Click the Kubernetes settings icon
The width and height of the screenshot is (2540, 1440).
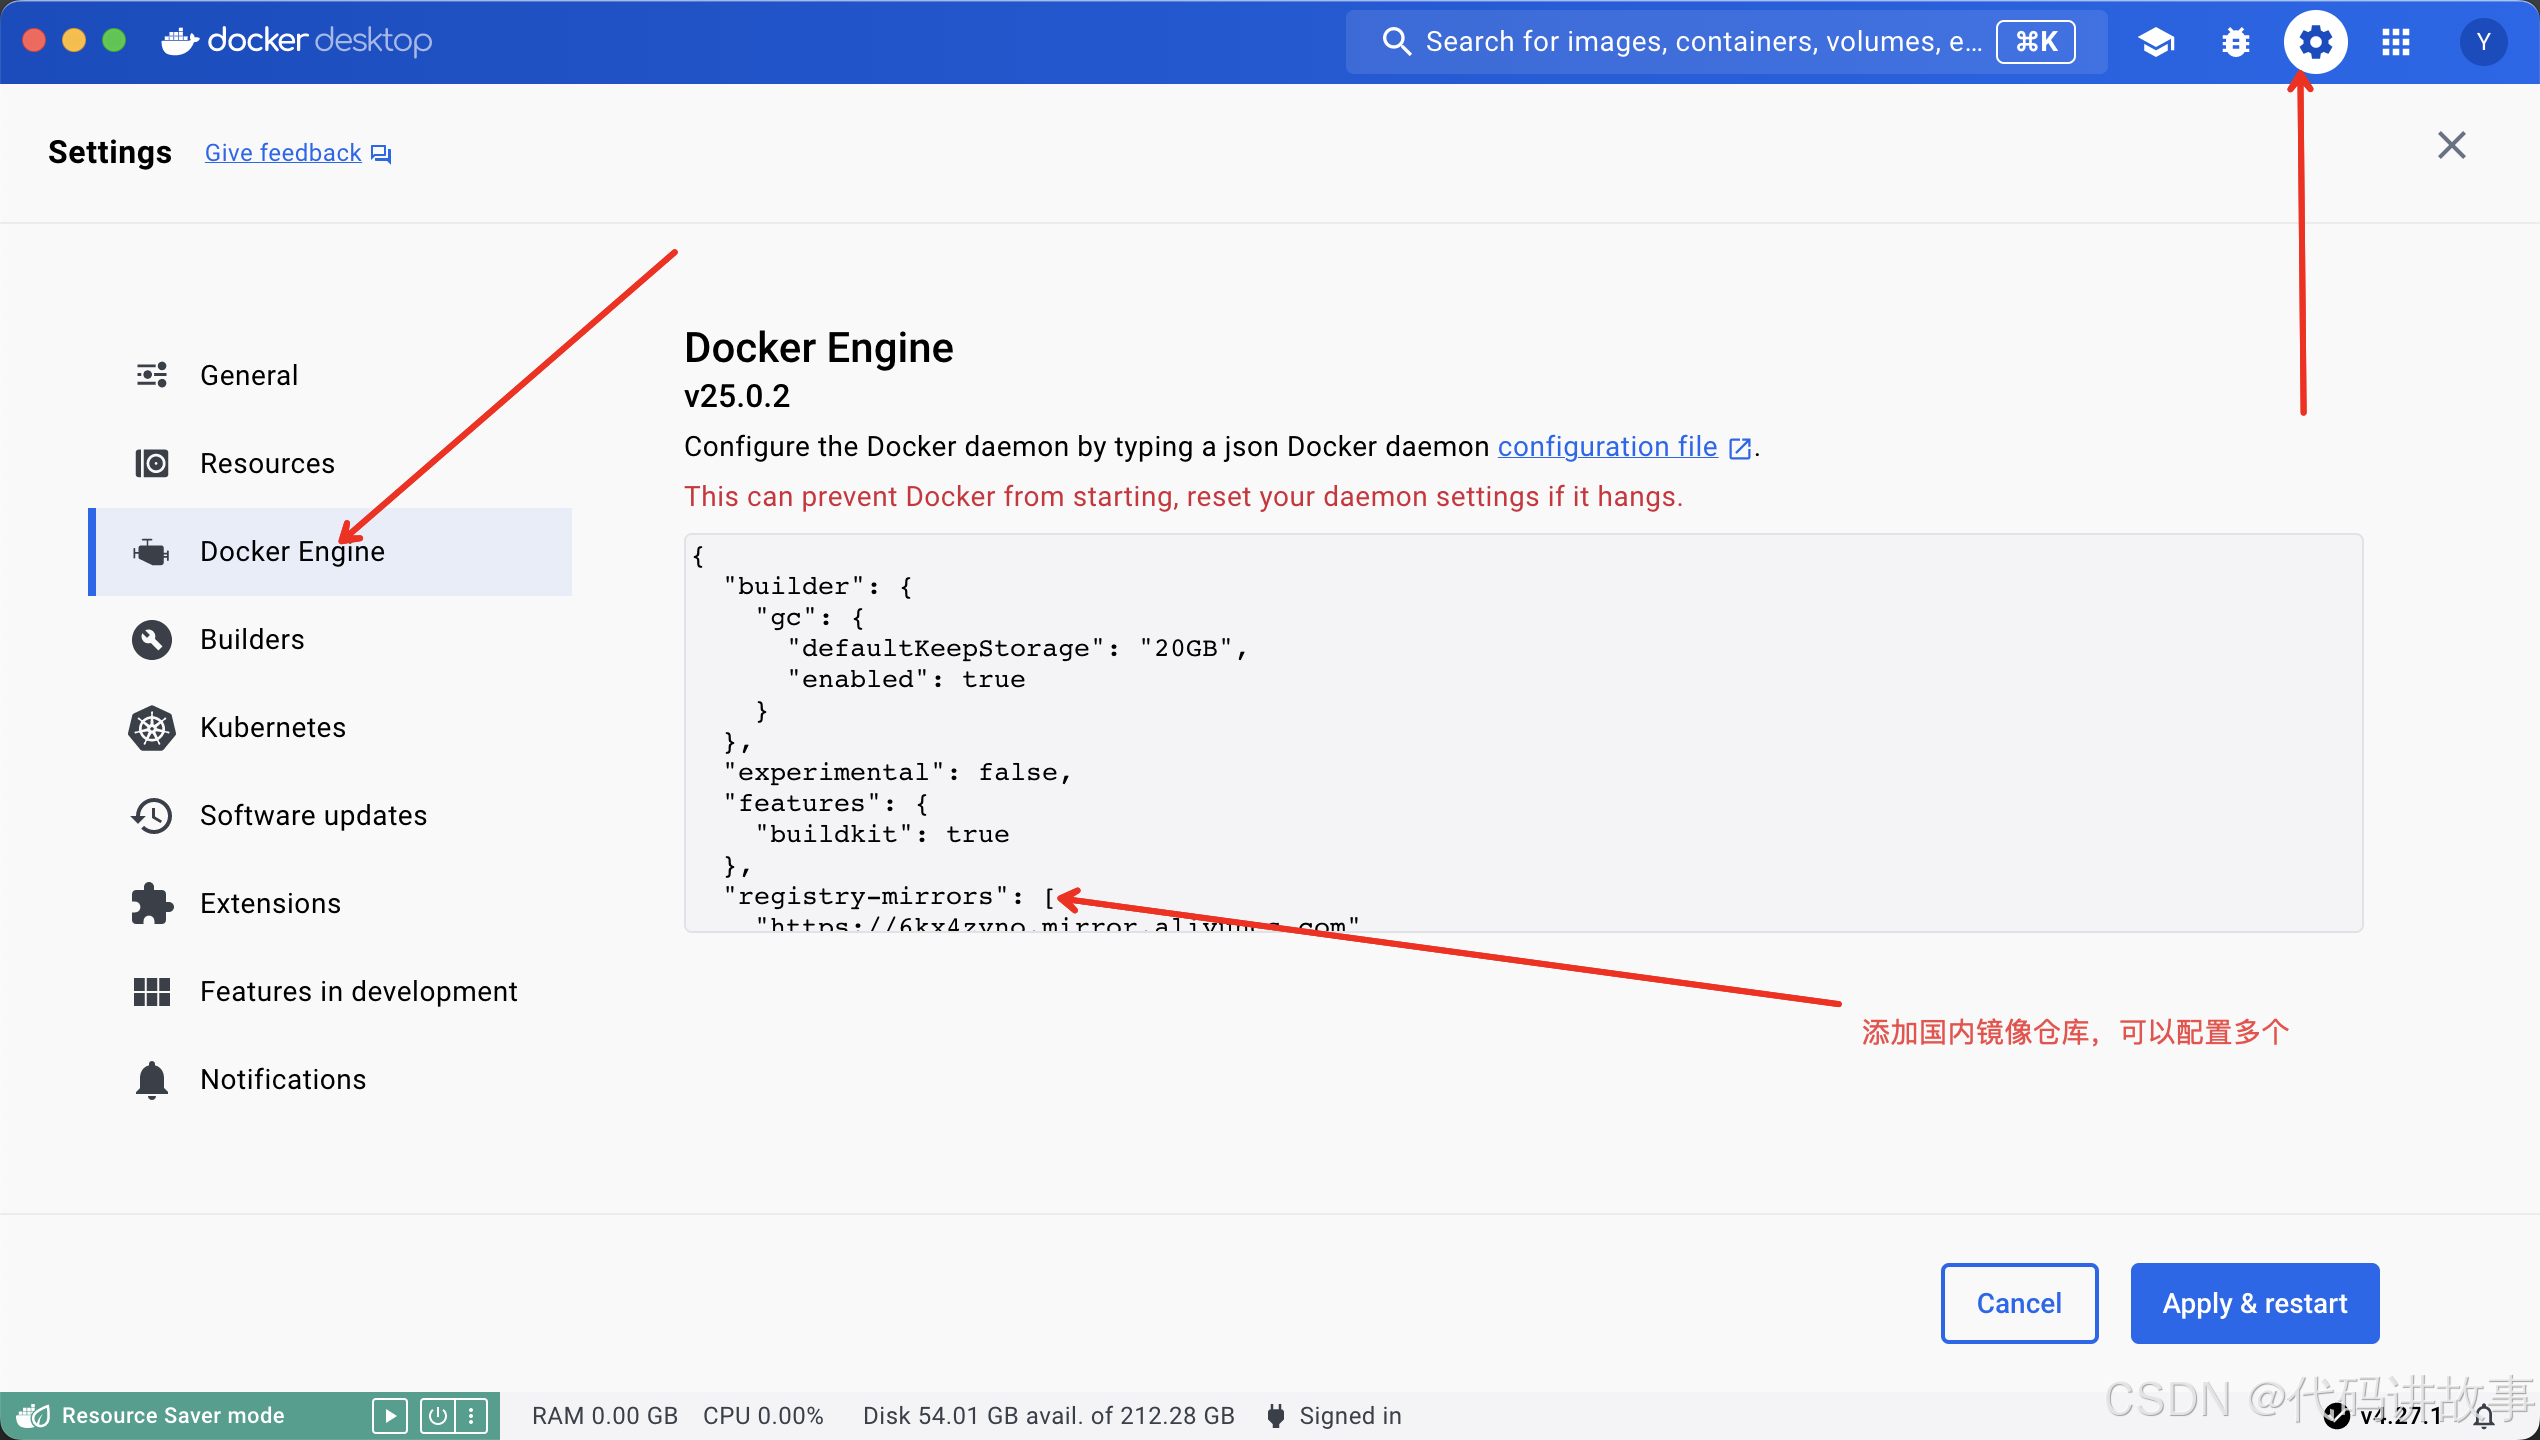tap(154, 726)
